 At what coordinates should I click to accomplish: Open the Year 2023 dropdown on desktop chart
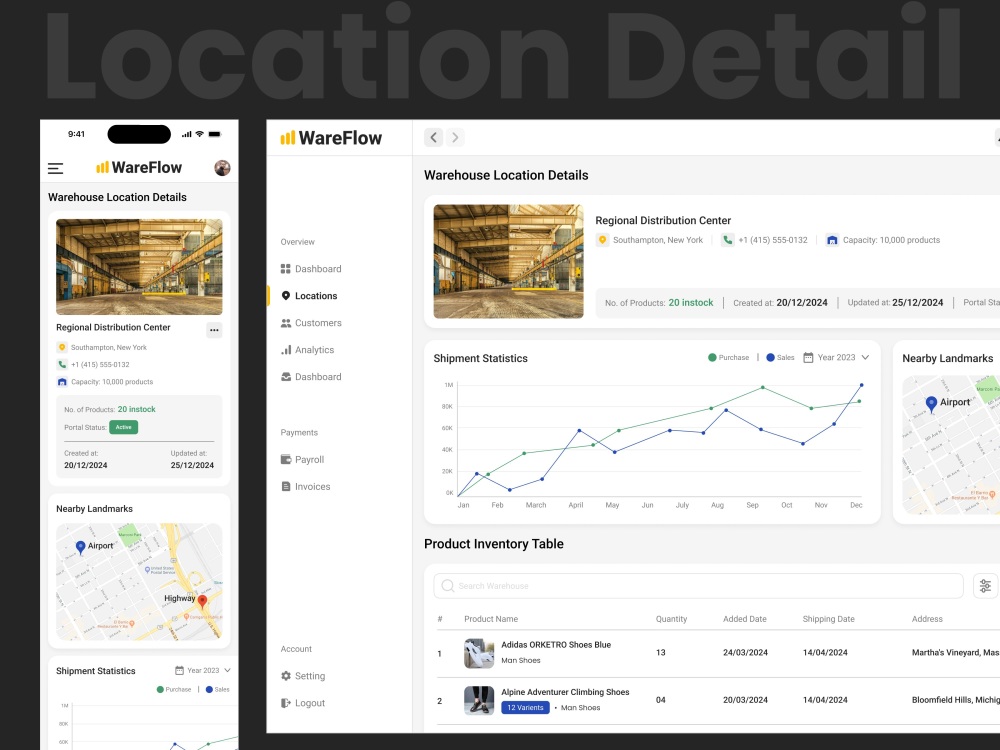(x=836, y=358)
